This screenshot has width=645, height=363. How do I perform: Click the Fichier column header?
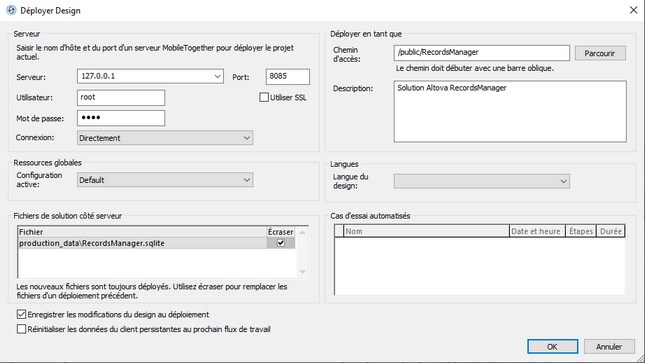pyautogui.click(x=142, y=232)
